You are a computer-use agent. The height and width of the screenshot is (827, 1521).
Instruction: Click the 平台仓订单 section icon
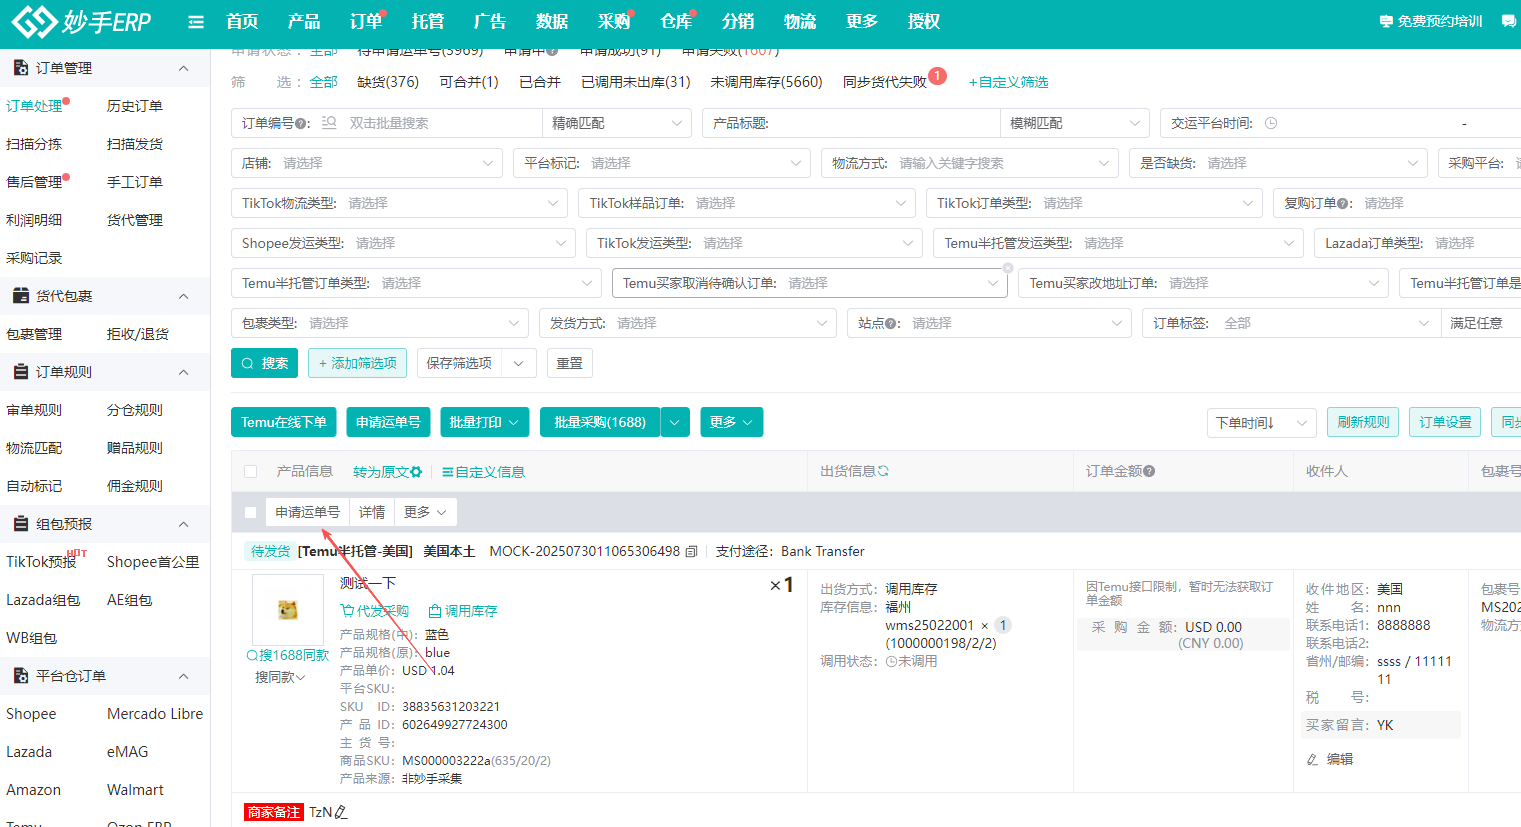click(20, 676)
